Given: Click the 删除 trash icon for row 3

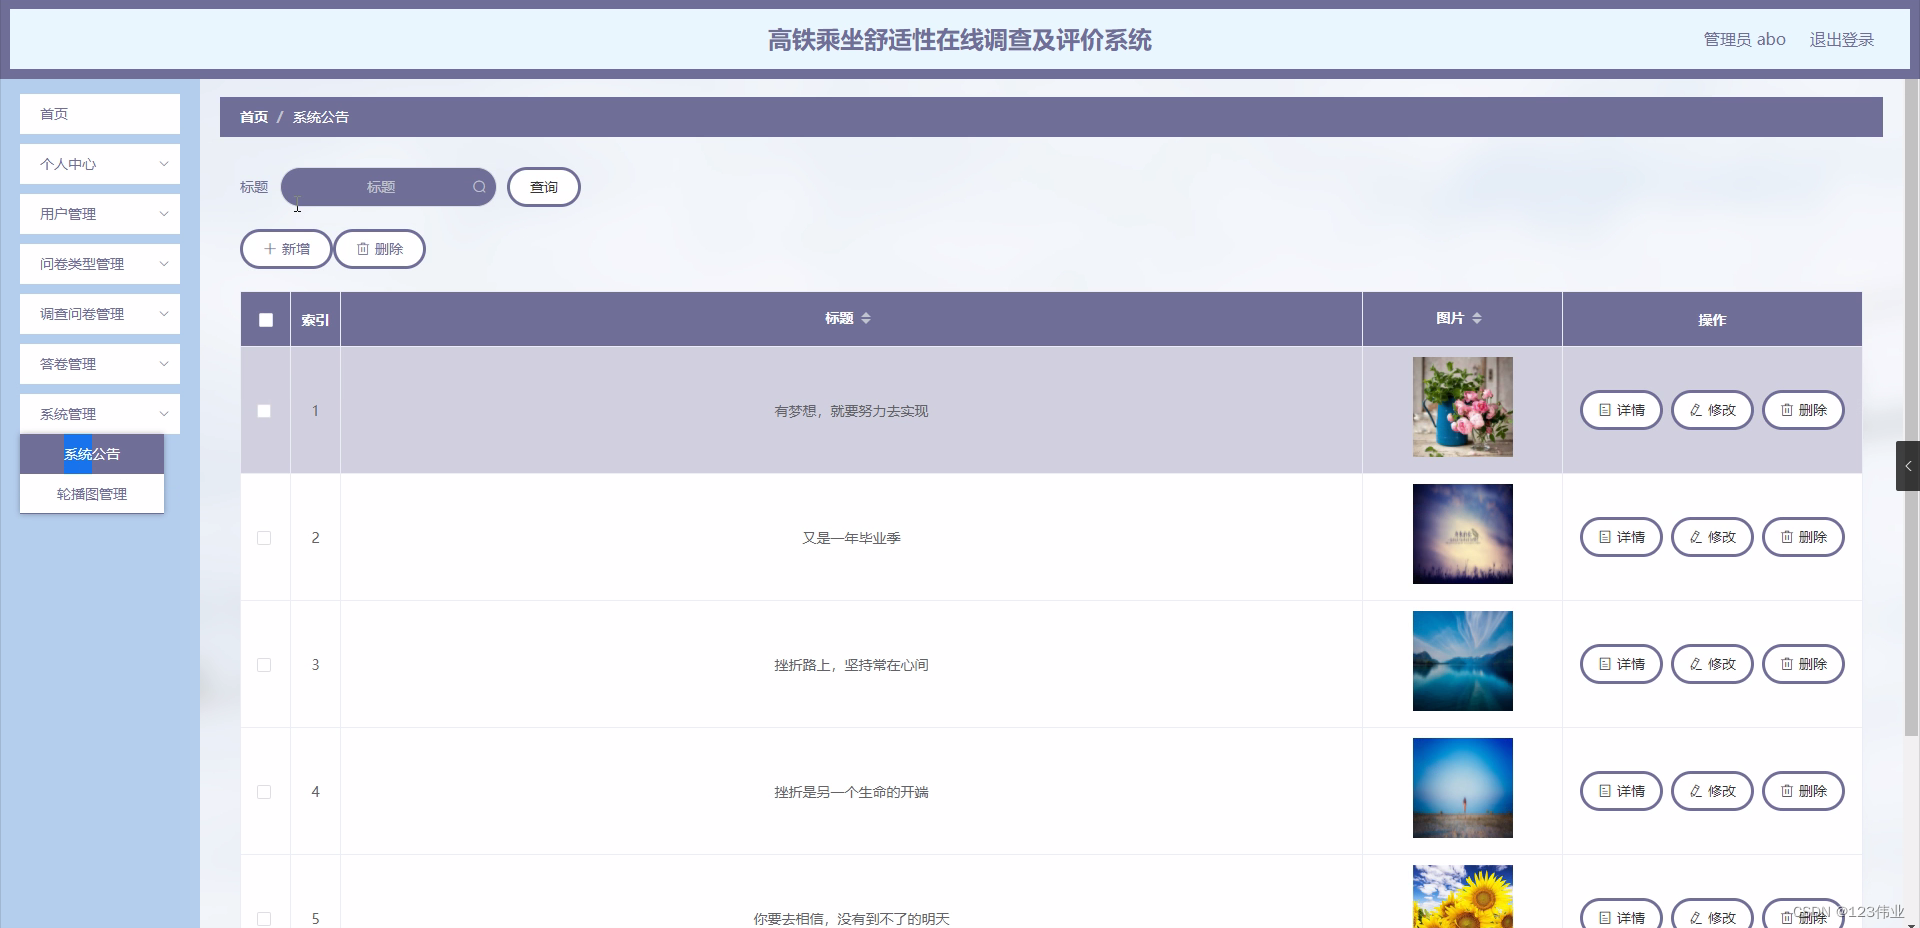Looking at the screenshot, I should point(1786,664).
